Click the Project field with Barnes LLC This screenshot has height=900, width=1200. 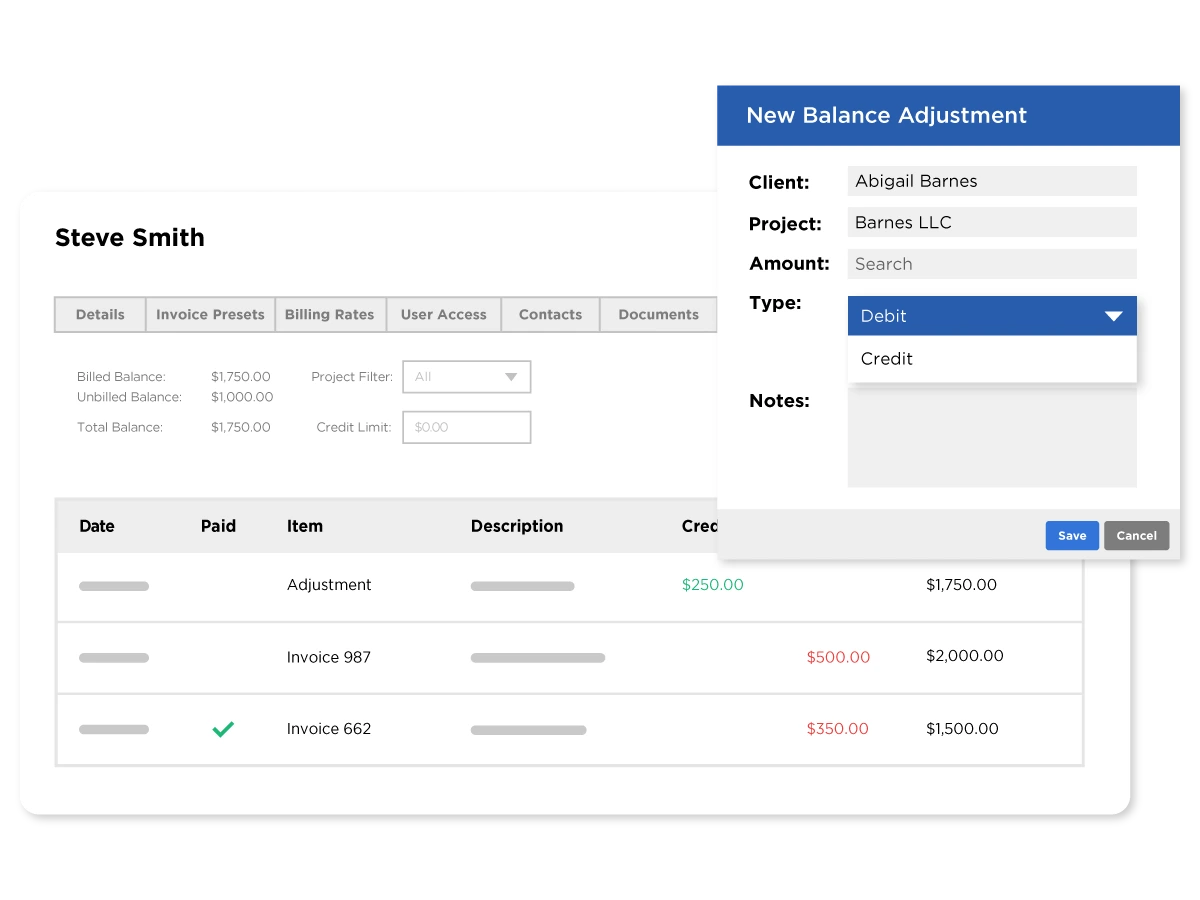coord(992,222)
